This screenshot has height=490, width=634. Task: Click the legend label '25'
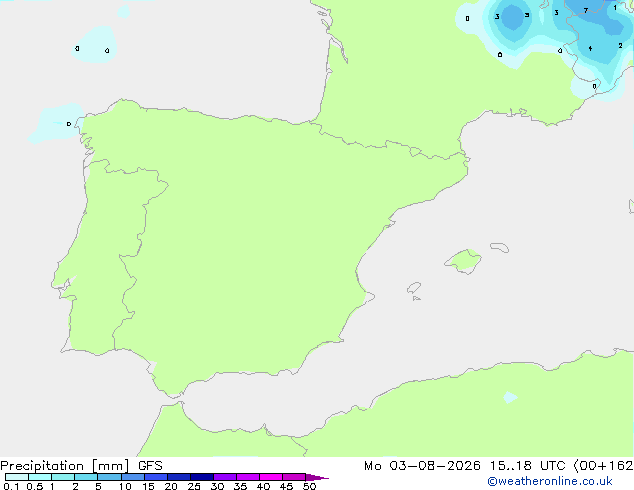[x=194, y=486]
